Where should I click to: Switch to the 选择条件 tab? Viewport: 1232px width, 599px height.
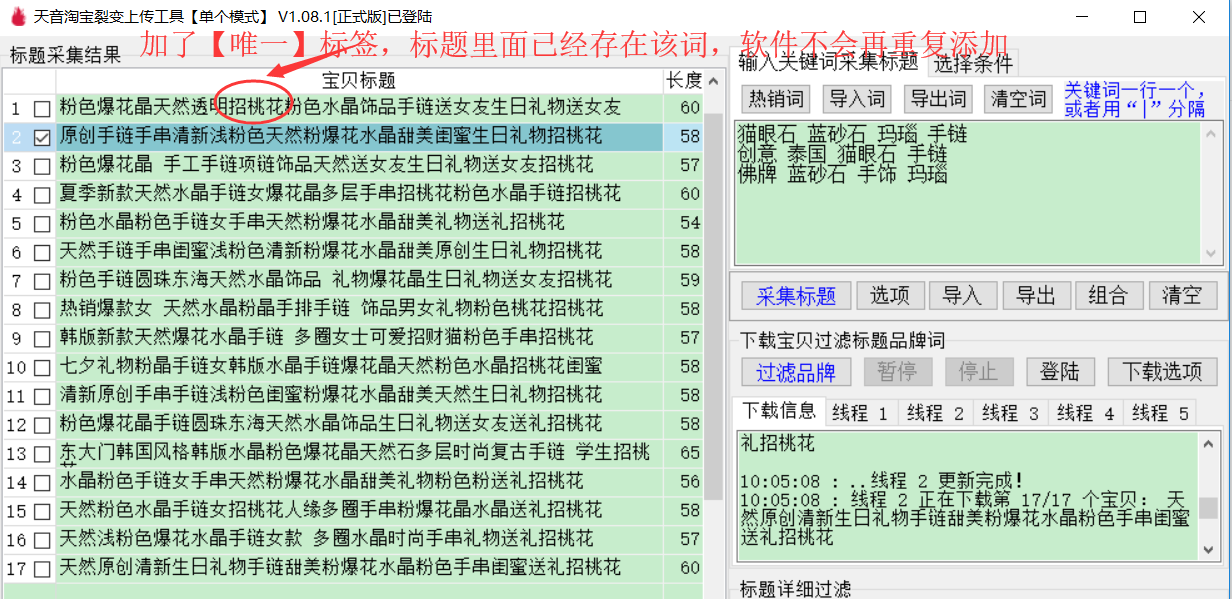(973, 63)
